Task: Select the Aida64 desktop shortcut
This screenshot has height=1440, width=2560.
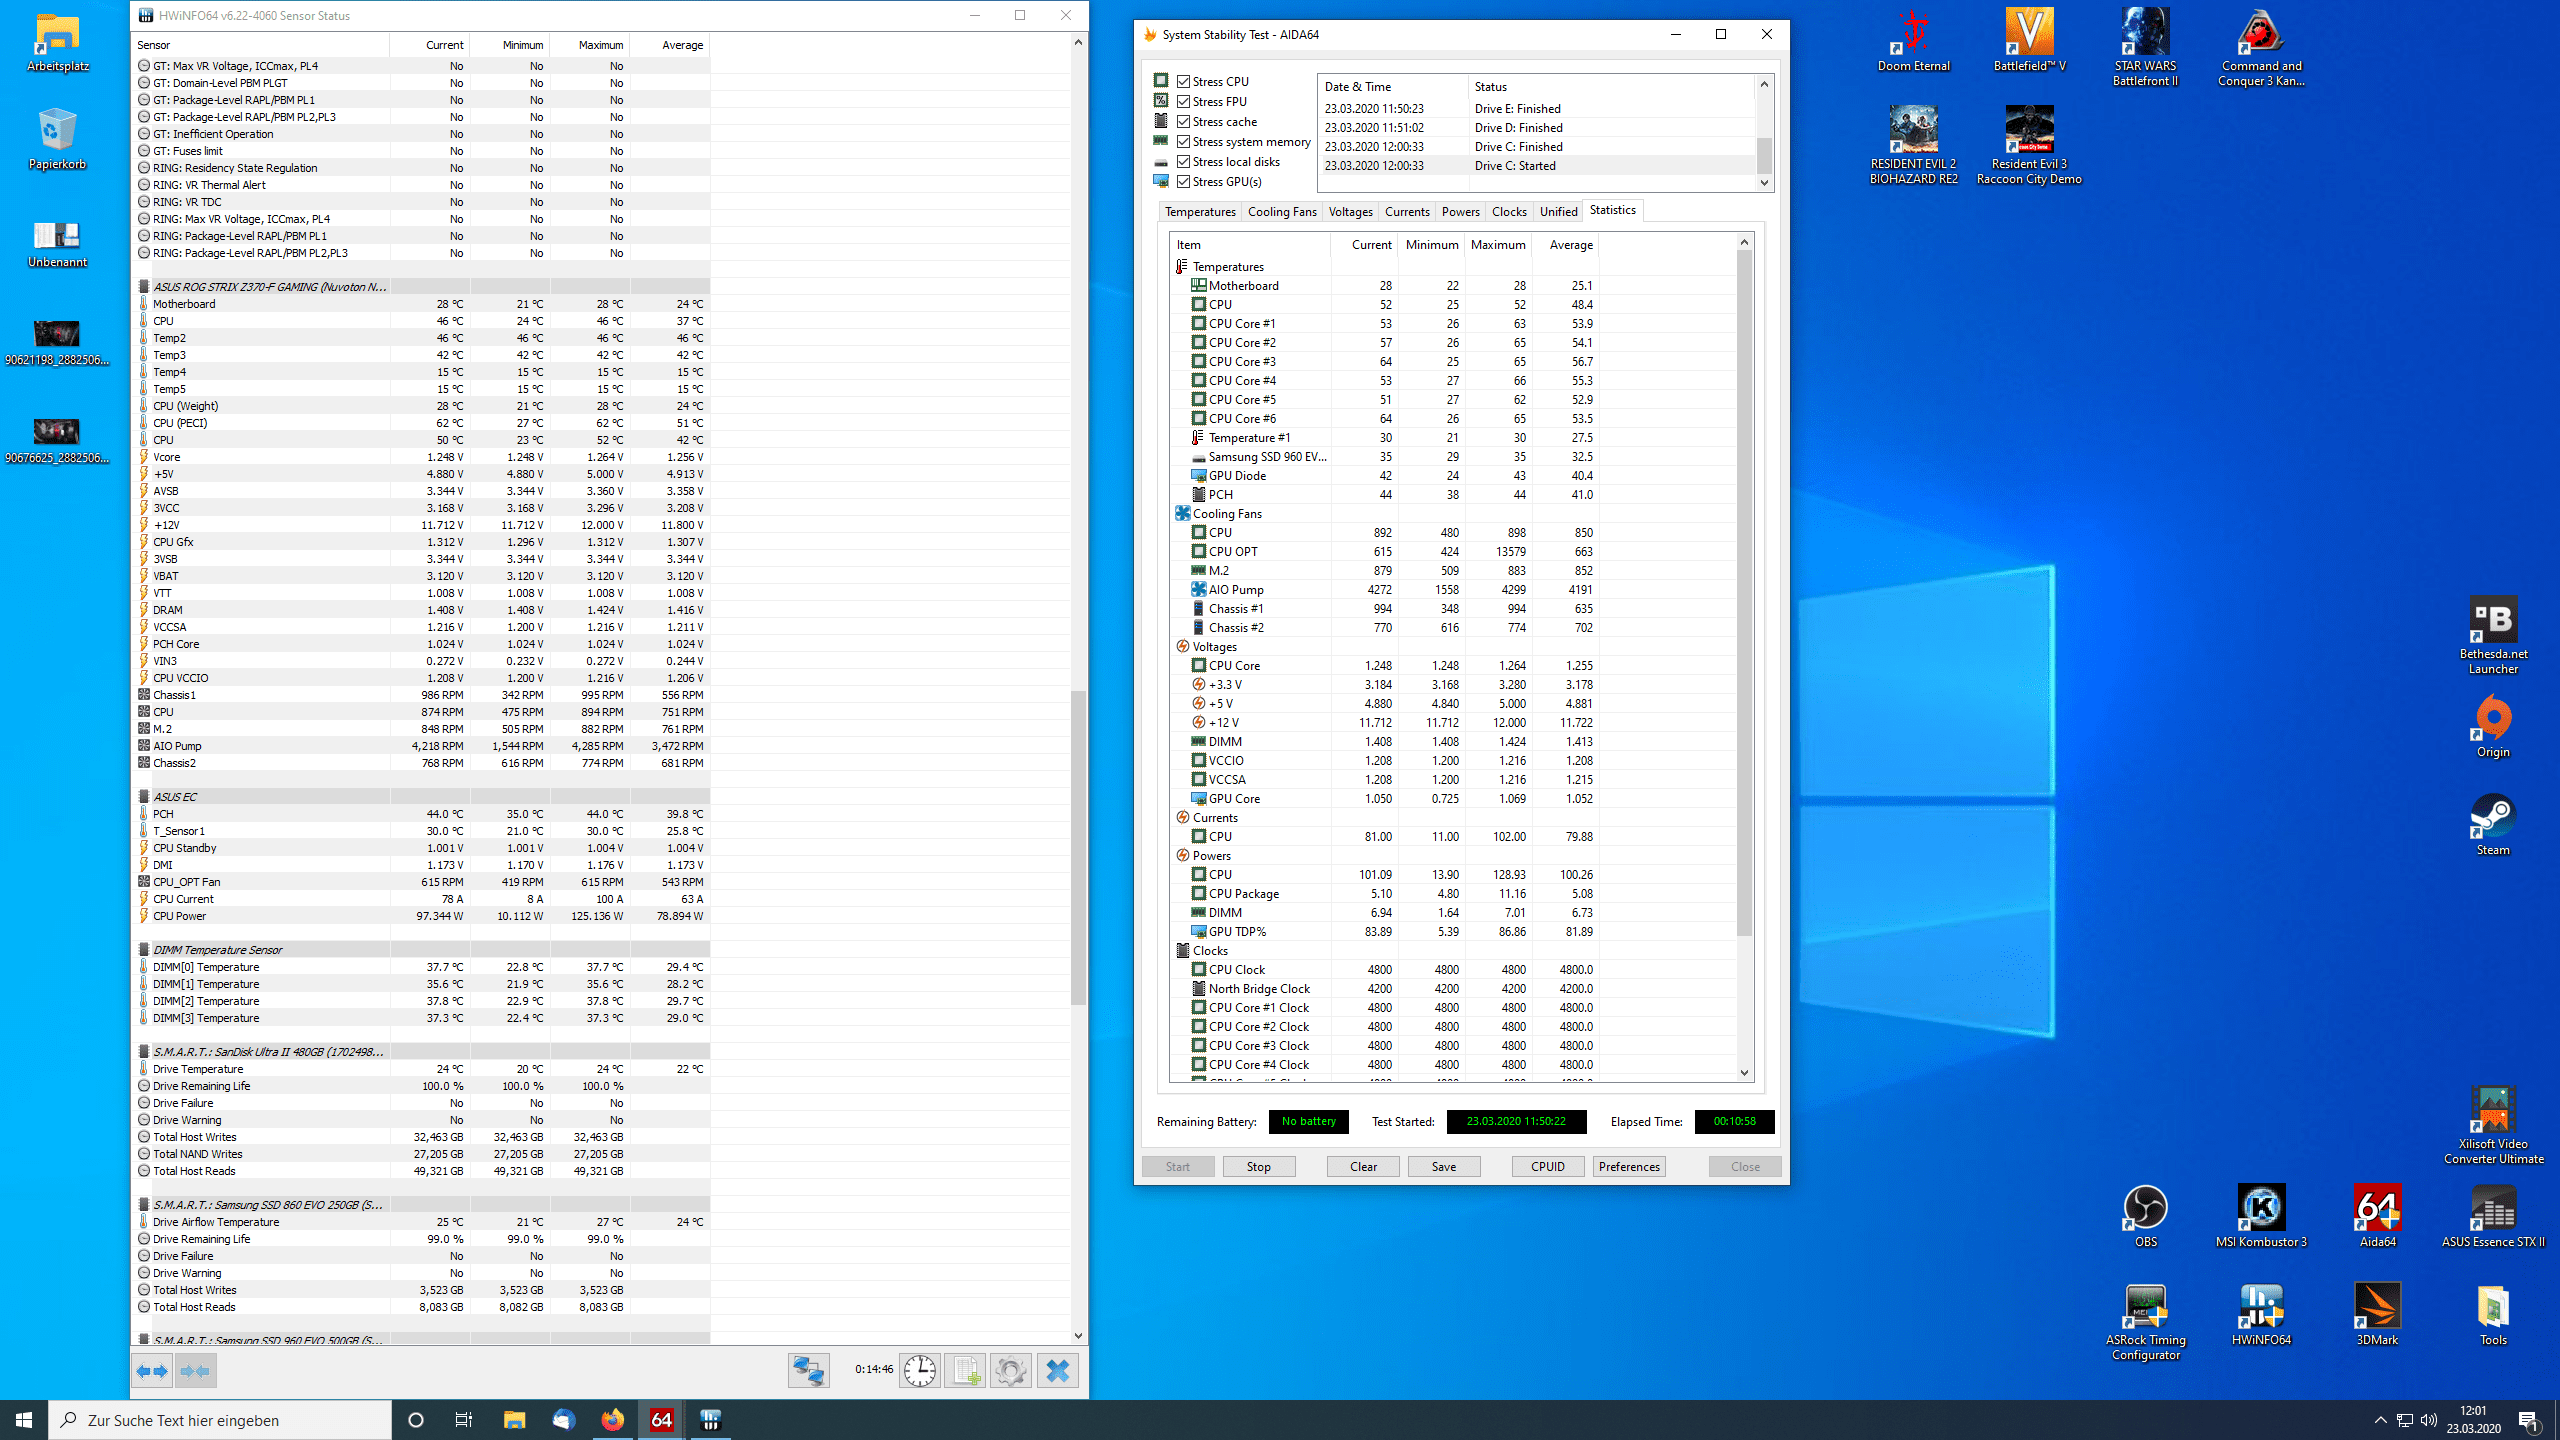Action: pyautogui.click(x=2377, y=1216)
